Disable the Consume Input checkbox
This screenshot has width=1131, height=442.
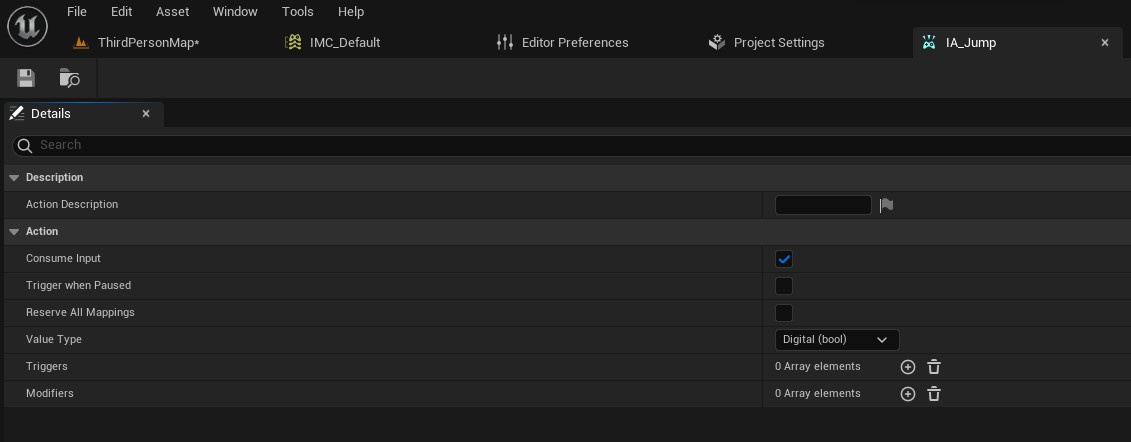click(x=784, y=259)
